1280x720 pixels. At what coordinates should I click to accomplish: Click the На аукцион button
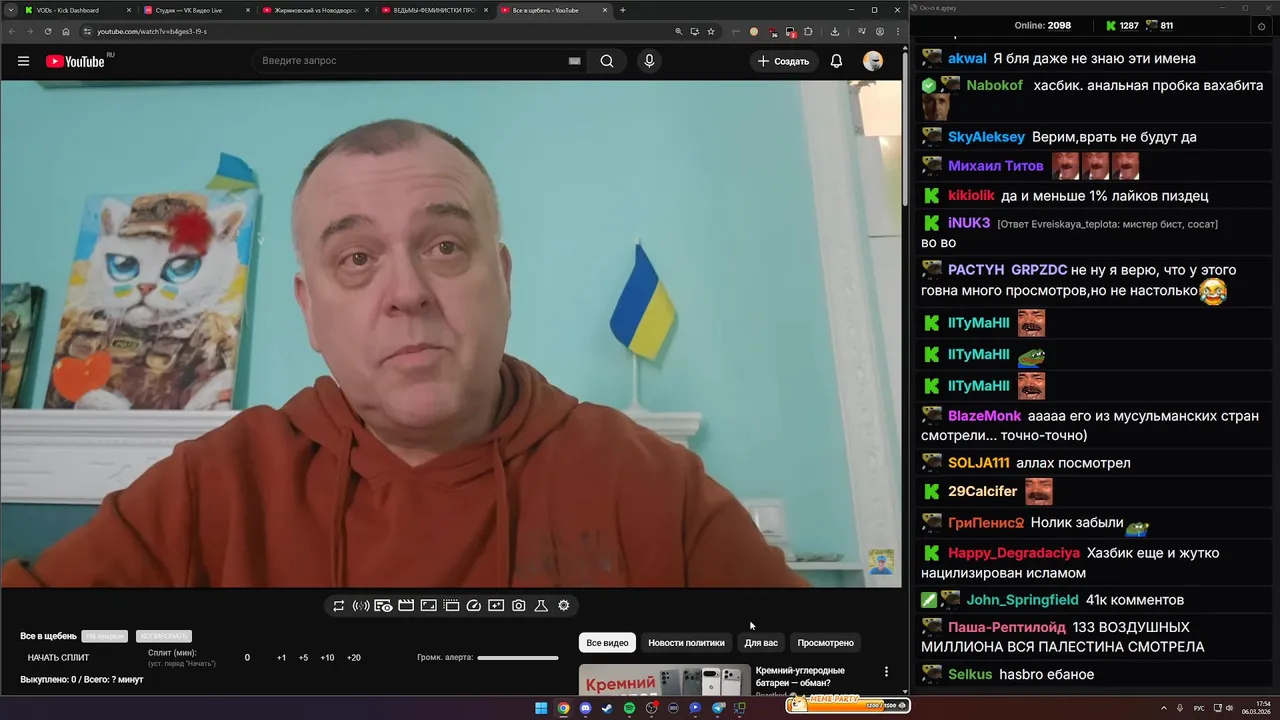coord(105,636)
